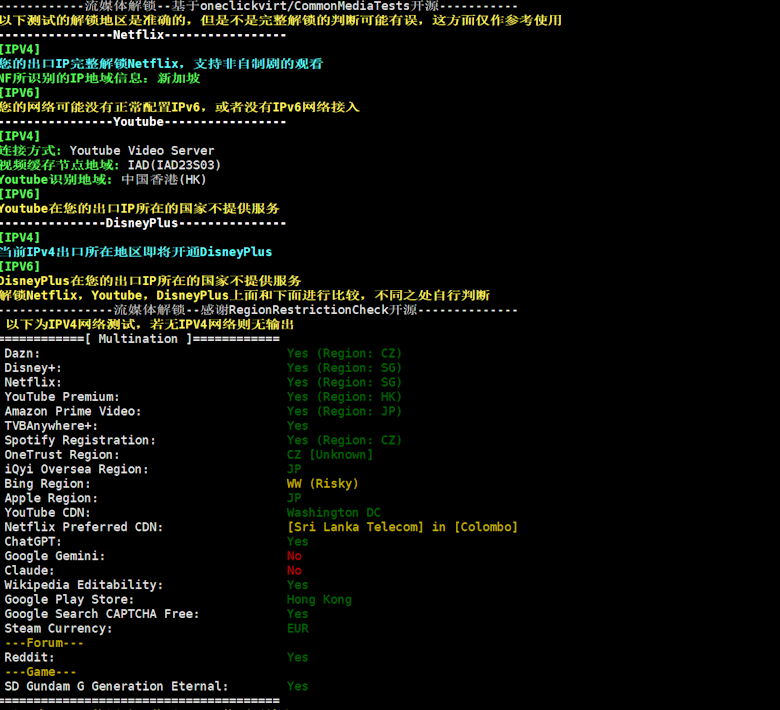The image size is (780, 710).
Task: Select the DisneyPlus section header line
Action: pyautogui.click(x=143, y=223)
